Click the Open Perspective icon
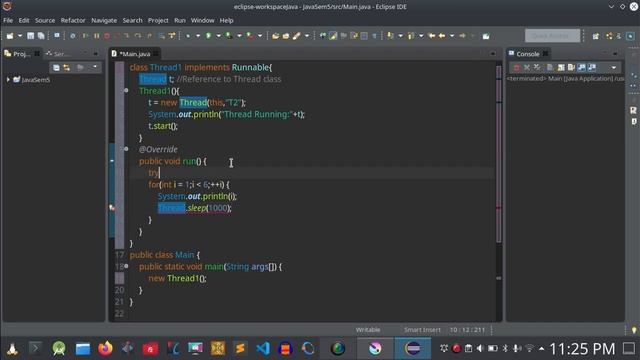Screen dimensions: 640x360 coord(596,36)
